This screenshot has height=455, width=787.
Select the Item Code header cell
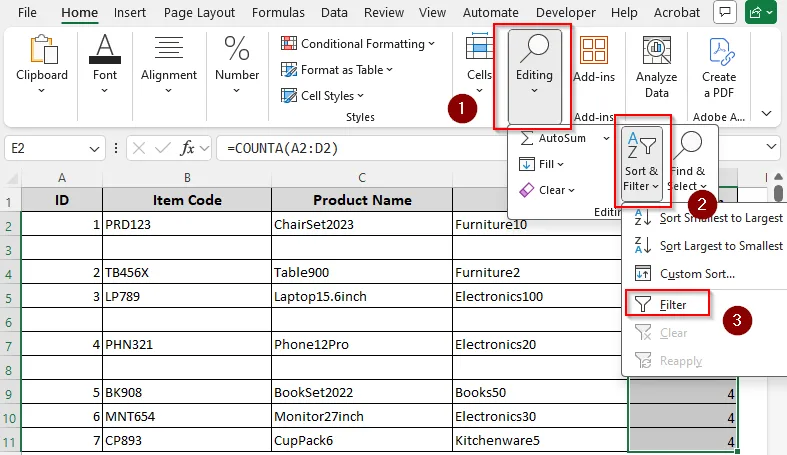[187, 200]
